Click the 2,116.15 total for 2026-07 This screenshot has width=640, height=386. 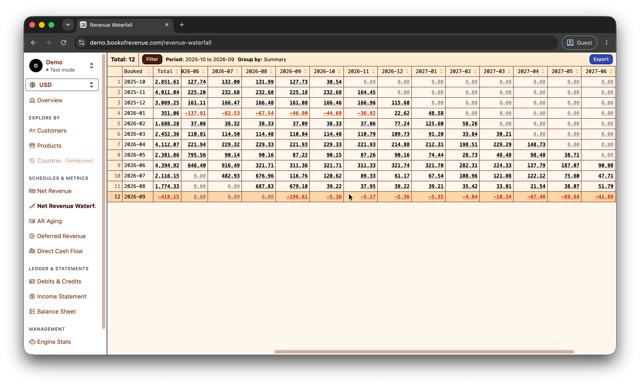pos(167,176)
